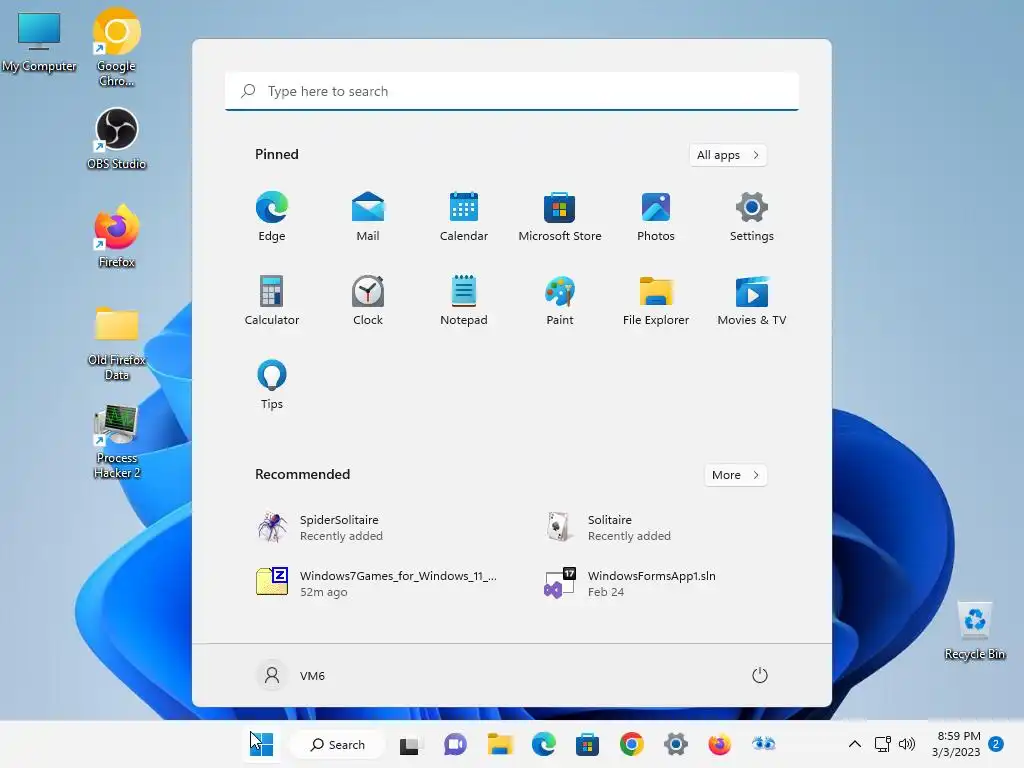Click the power button in Start menu
The height and width of the screenshot is (768, 1024).
(x=760, y=675)
